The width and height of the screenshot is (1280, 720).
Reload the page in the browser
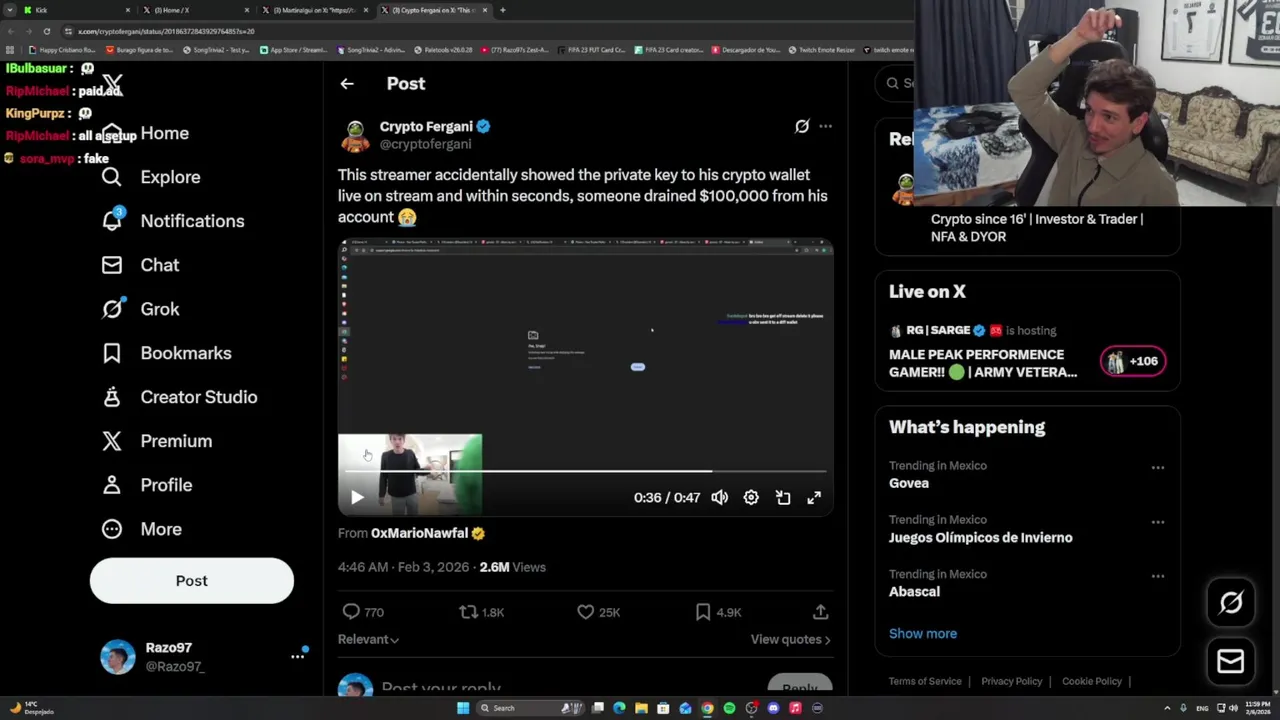(46, 31)
